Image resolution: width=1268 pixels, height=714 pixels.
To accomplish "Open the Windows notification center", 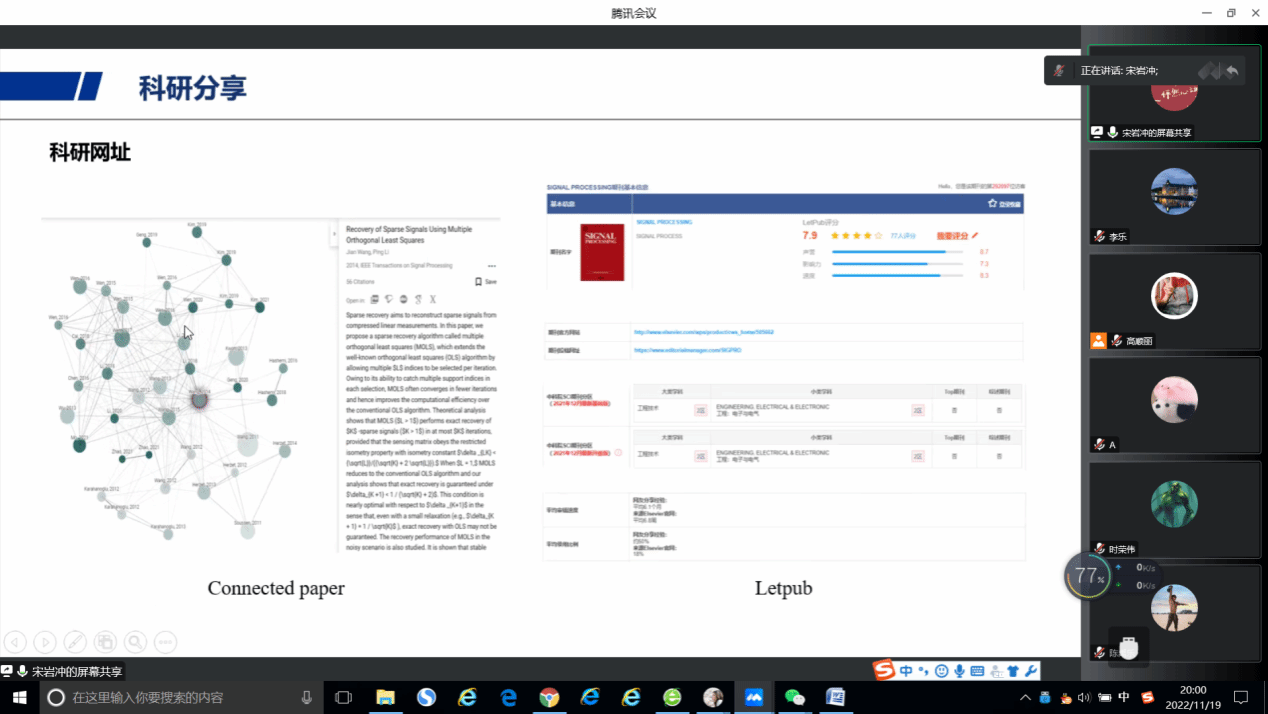I will point(1241,697).
